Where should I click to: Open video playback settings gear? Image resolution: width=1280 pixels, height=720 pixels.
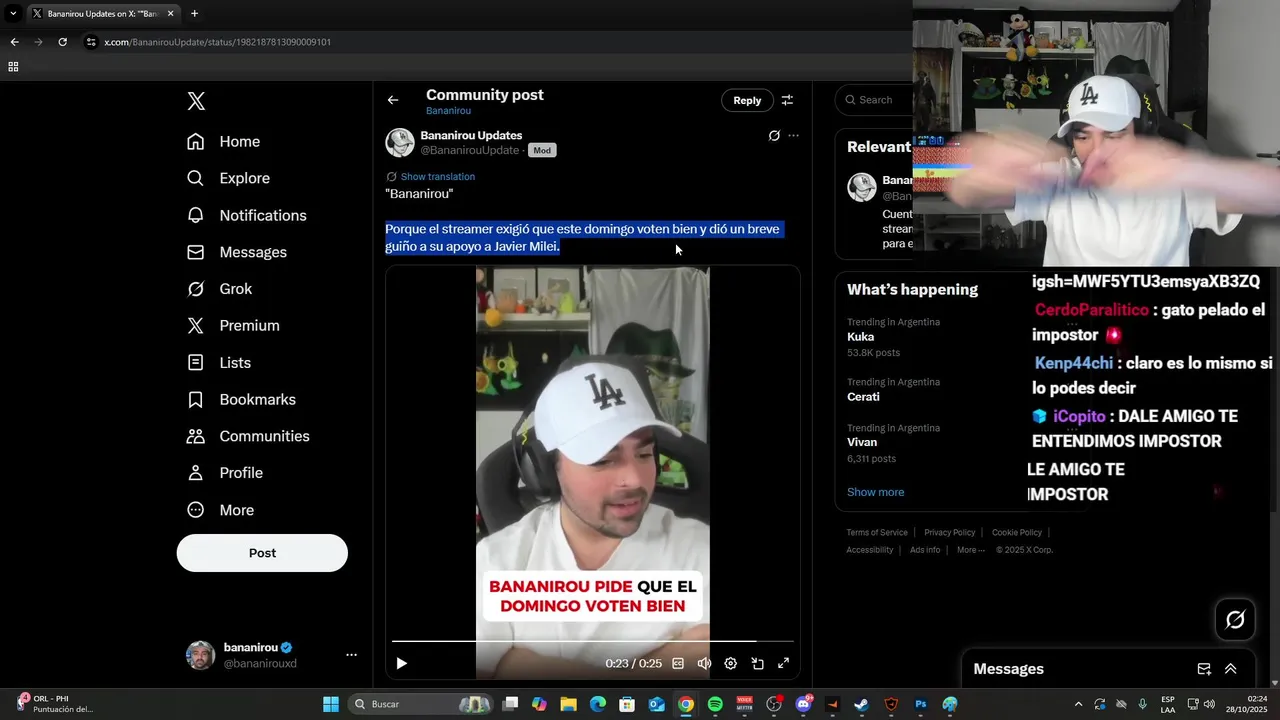(730, 663)
